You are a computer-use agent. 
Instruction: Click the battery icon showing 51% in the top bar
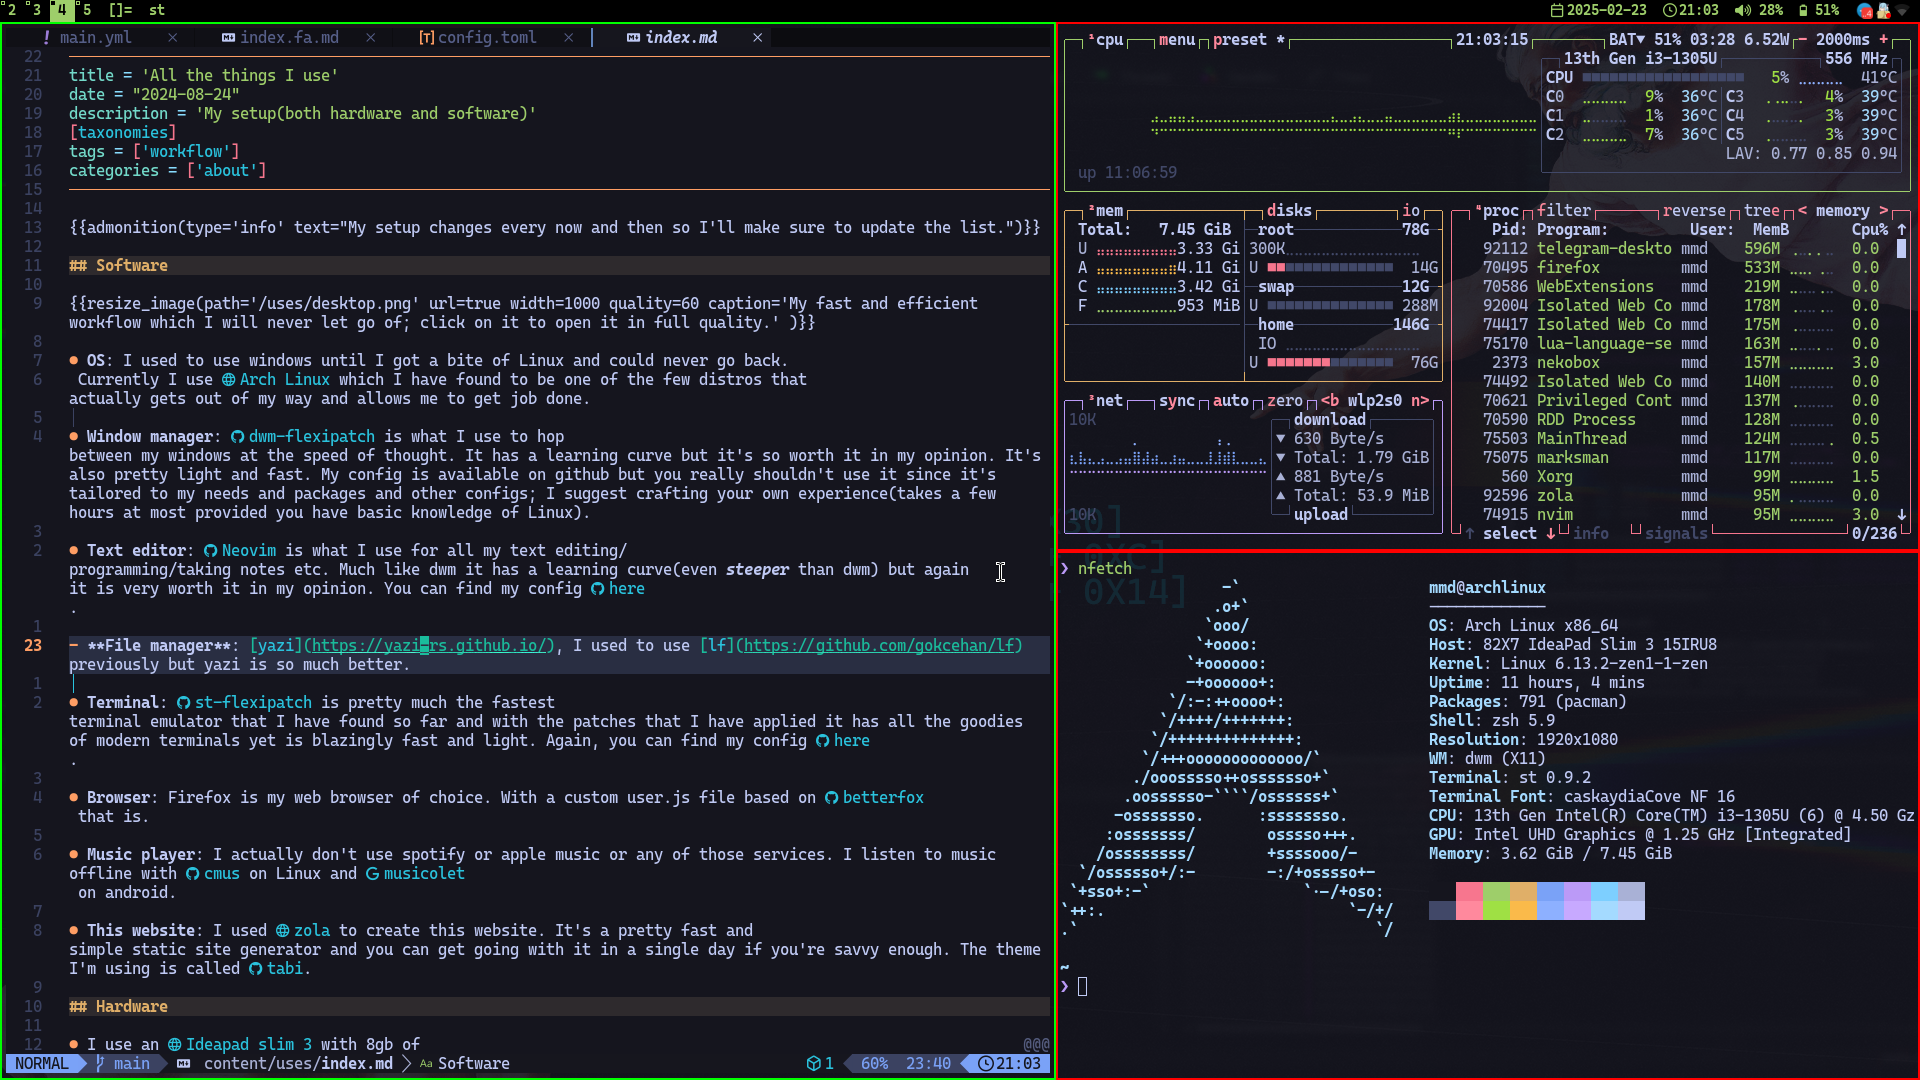tap(1803, 10)
